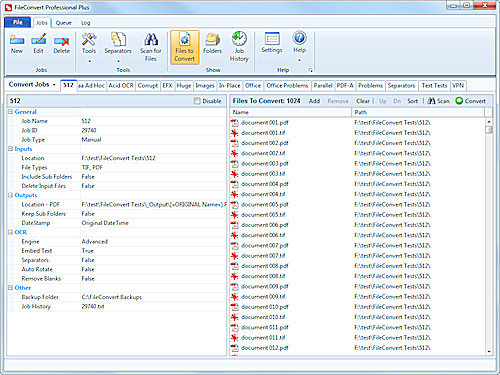
Task: Click the Job Type value Manual
Action: coord(91,140)
